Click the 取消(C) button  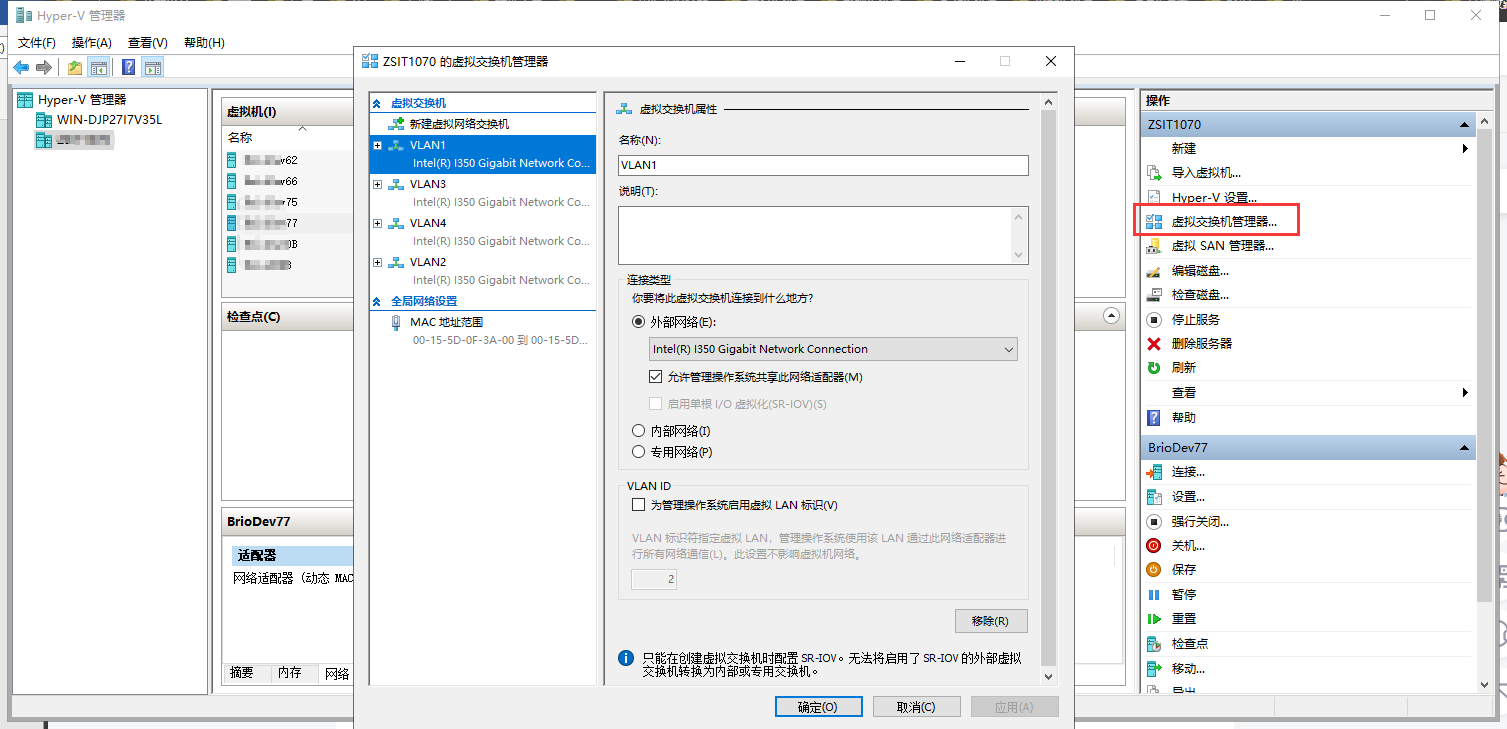click(916, 707)
